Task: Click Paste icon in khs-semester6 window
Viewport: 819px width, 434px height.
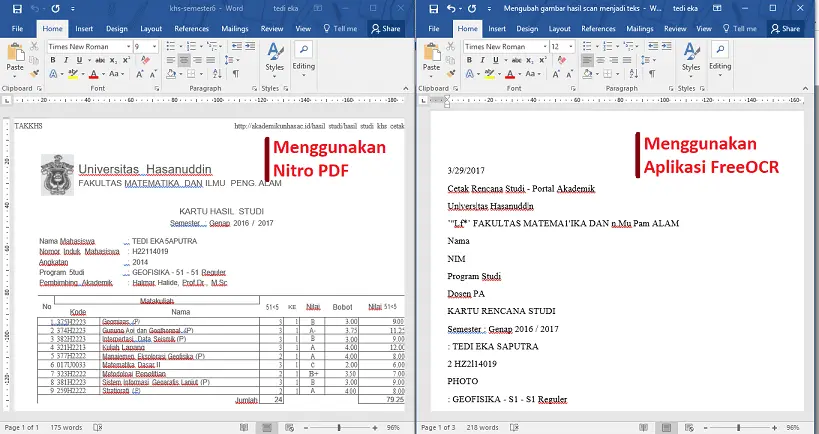Action: 15,53
